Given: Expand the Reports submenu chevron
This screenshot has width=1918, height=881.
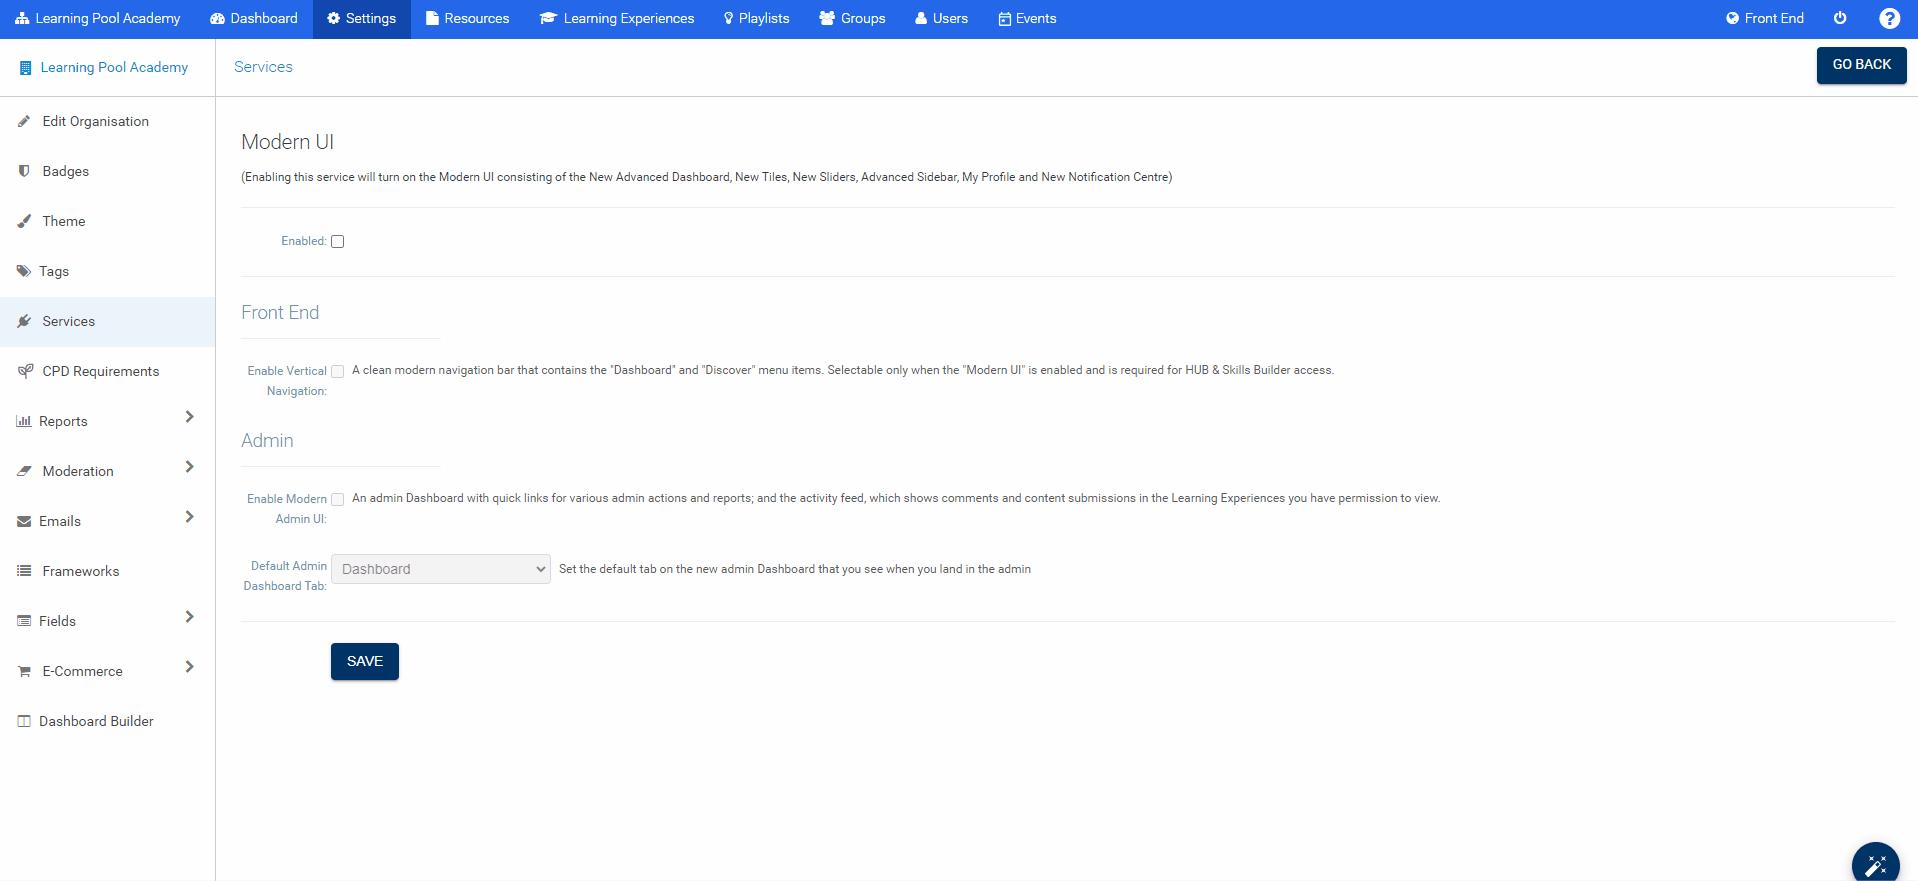Looking at the screenshot, I should 189,417.
